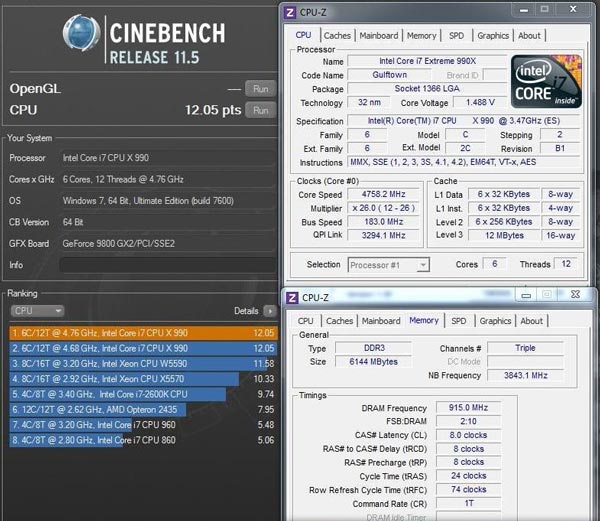This screenshot has height=521, width=600.
Task: Open Mainboard tab in top CPU-Z window
Action: click(x=379, y=36)
